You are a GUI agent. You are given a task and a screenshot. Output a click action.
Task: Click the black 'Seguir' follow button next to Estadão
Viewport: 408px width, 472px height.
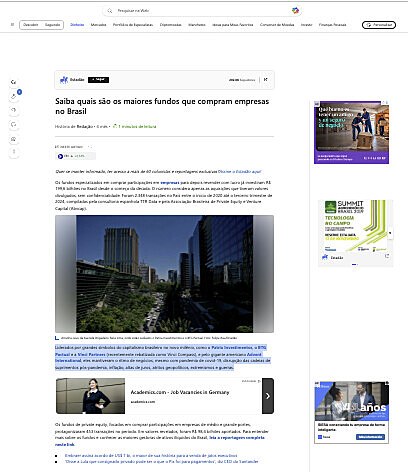coord(98,80)
